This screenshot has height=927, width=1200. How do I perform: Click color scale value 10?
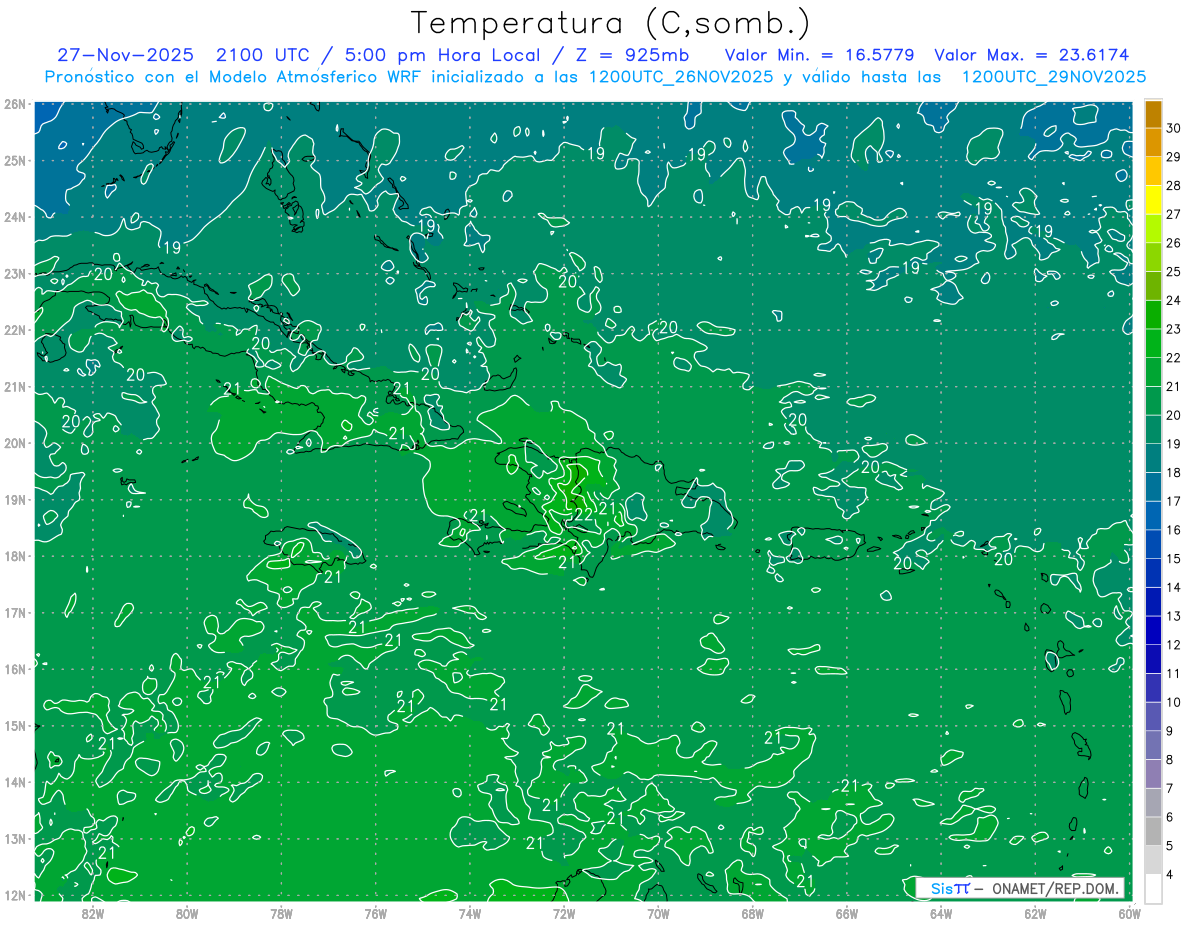pos(1173,702)
